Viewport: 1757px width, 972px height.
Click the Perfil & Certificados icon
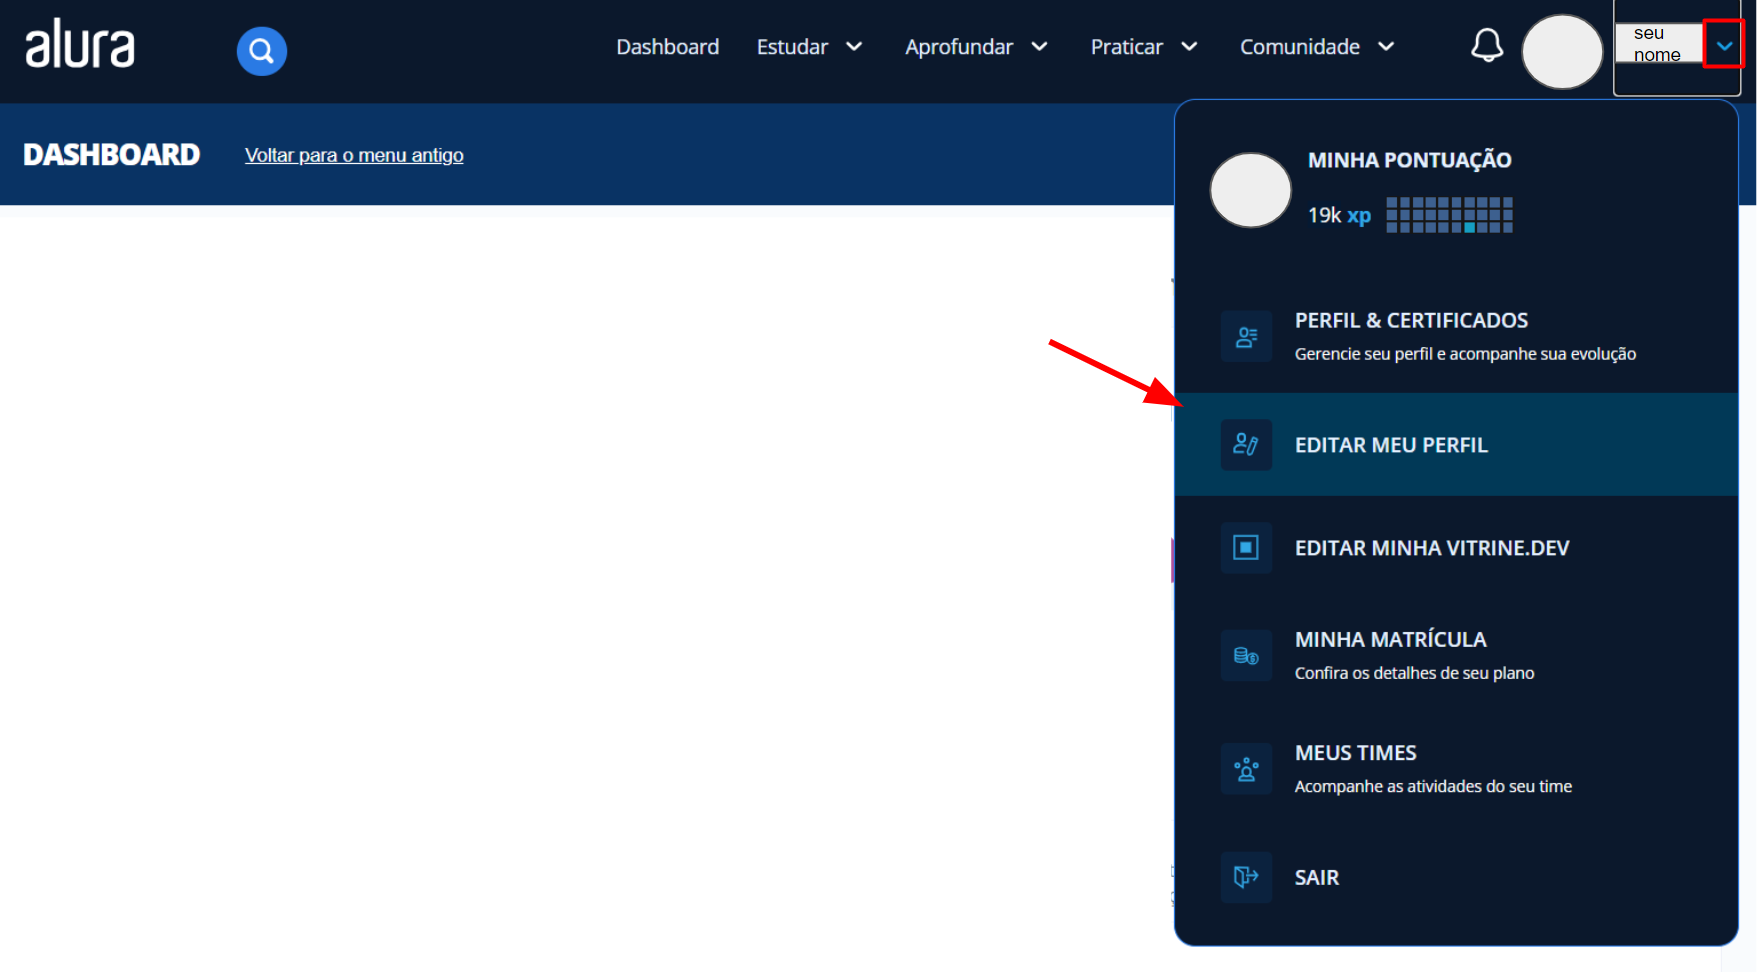click(1245, 337)
